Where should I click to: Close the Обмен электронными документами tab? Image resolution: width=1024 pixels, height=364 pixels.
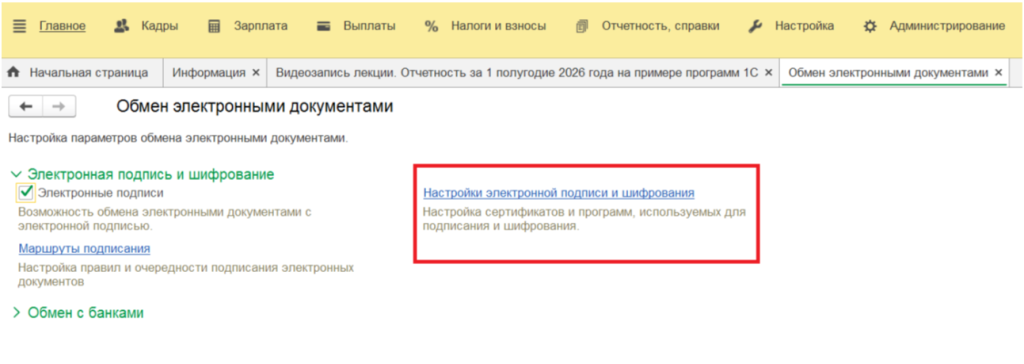[998, 73]
